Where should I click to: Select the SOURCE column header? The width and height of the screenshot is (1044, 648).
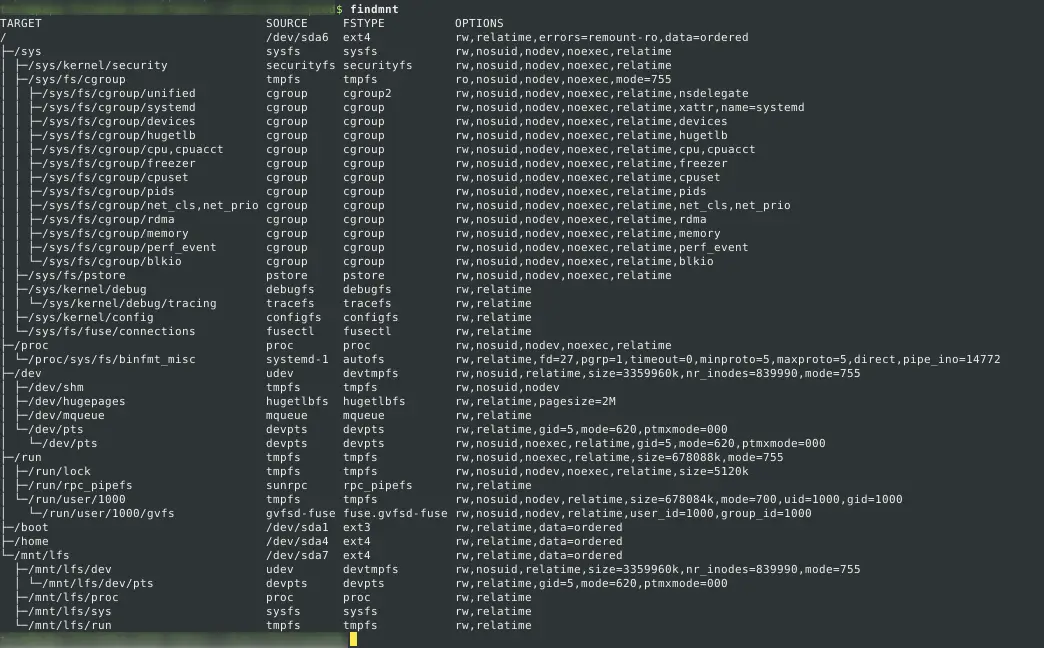287,23
